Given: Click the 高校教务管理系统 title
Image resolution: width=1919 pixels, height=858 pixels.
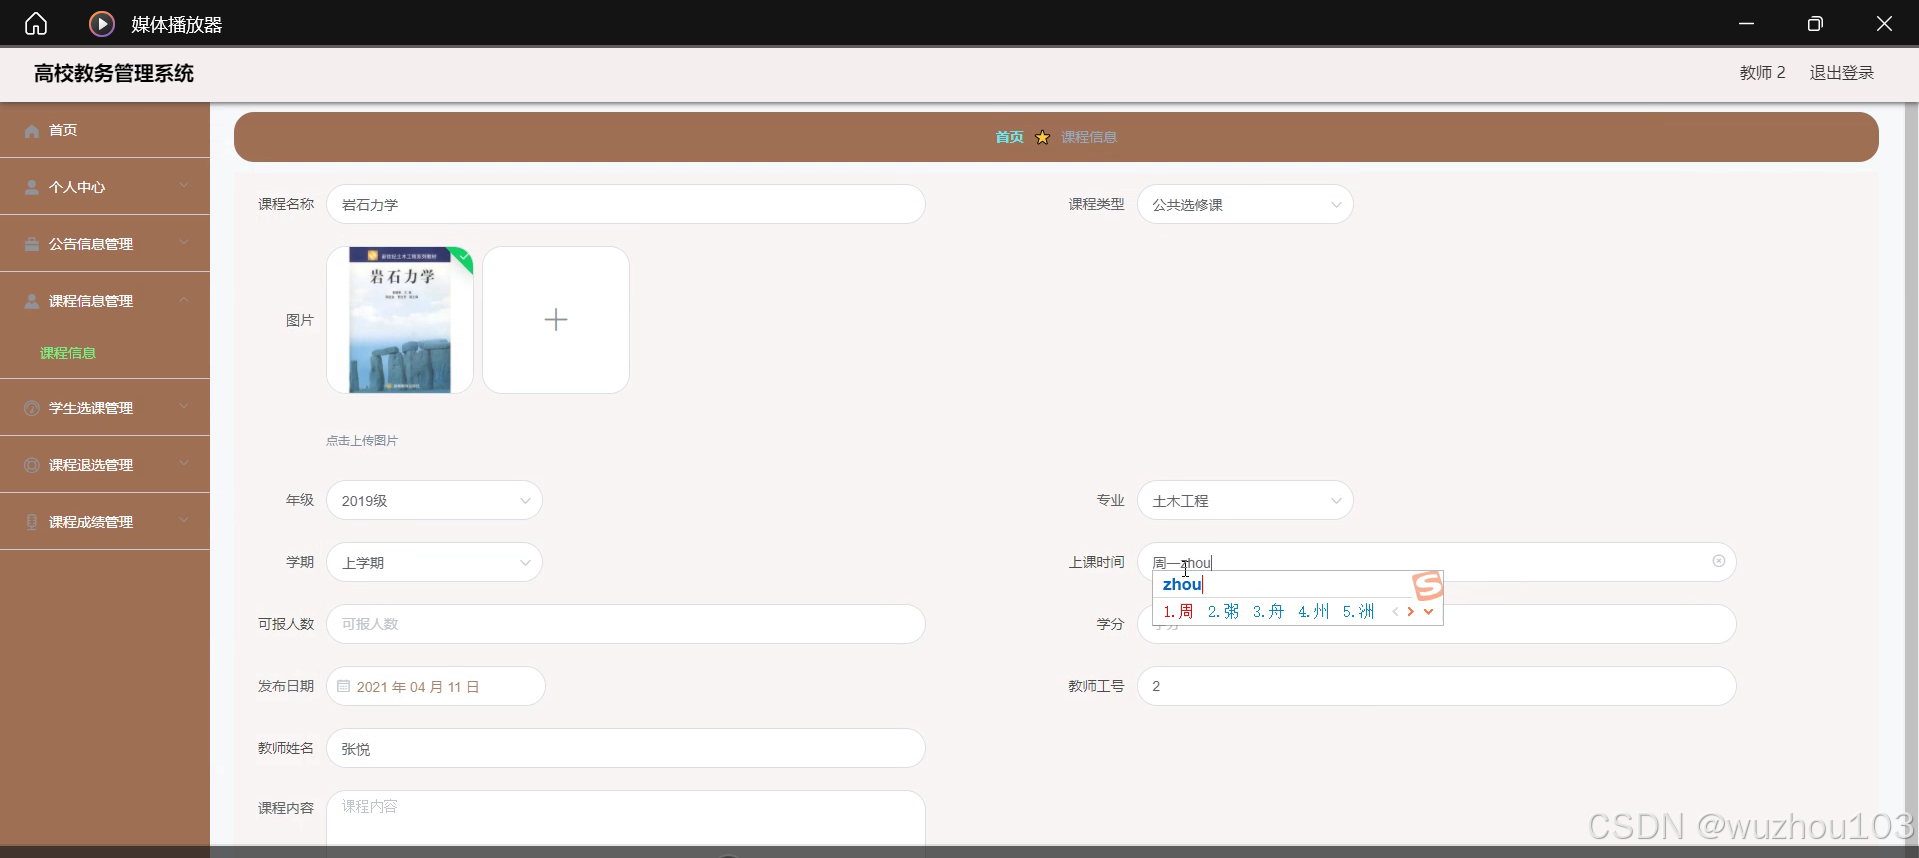Looking at the screenshot, I should coord(114,73).
